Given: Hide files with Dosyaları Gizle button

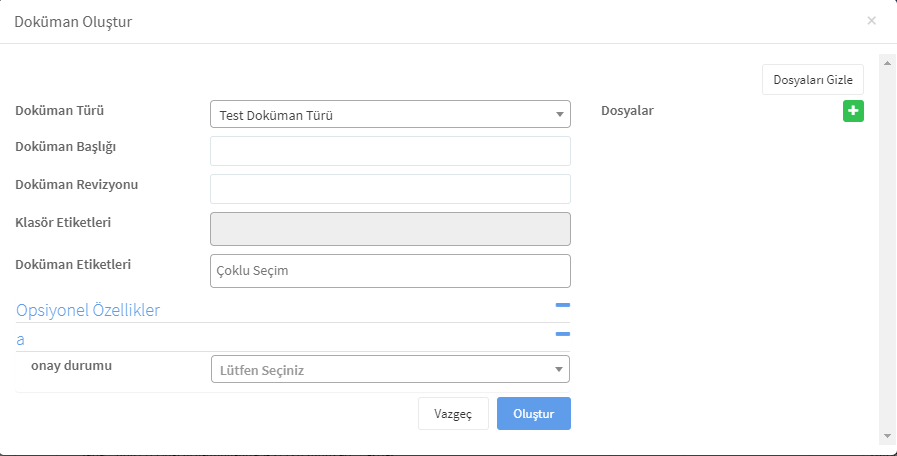Looking at the screenshot, I should (x=813, y=80).
